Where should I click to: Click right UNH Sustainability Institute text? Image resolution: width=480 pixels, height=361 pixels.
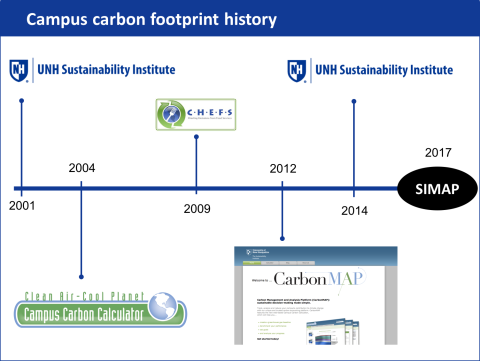[384, 70]
